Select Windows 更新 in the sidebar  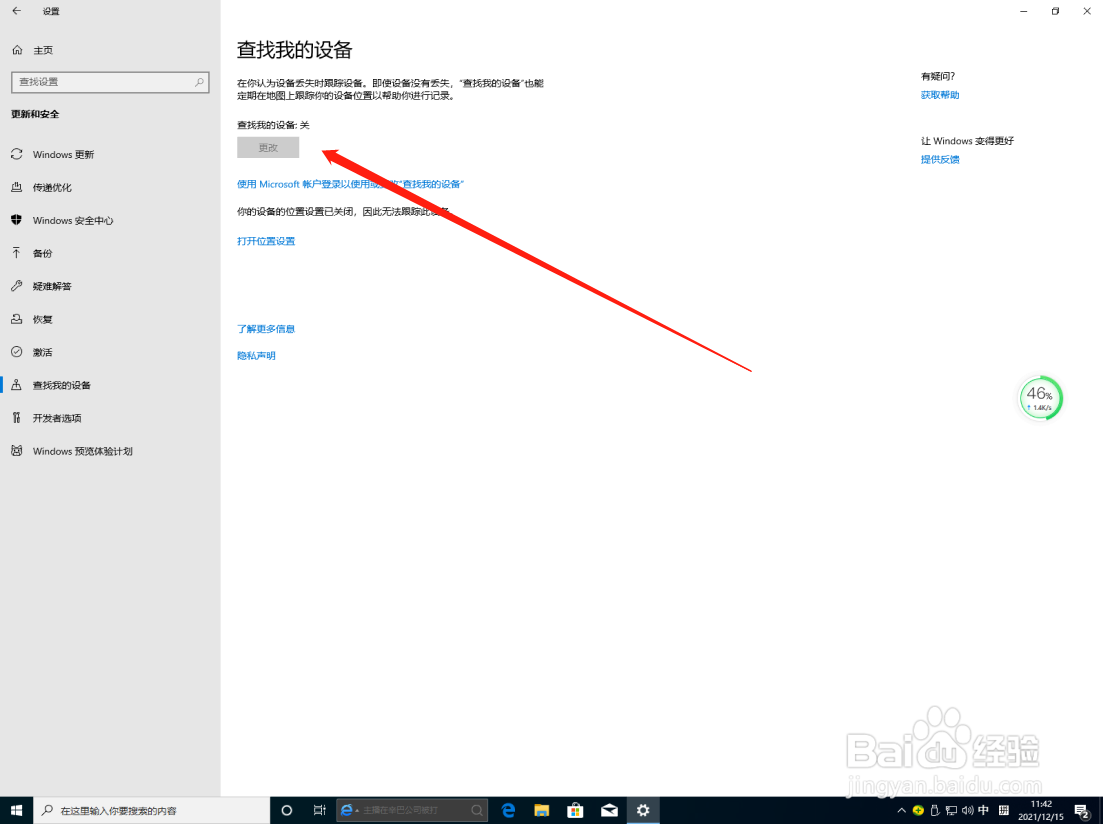coord(65,154)
